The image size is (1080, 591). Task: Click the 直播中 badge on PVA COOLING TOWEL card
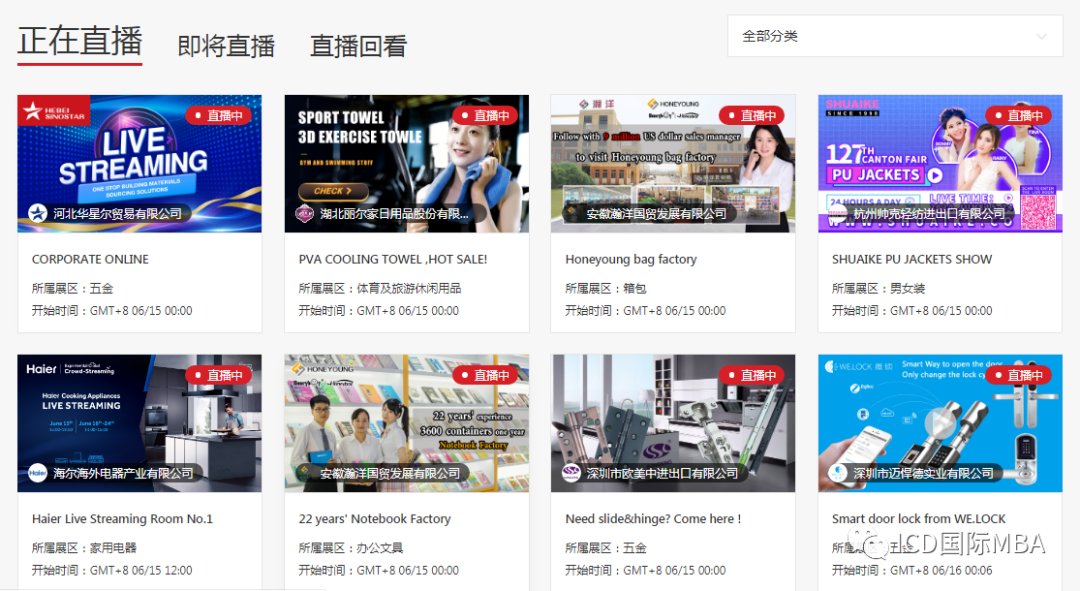(485, 115)
